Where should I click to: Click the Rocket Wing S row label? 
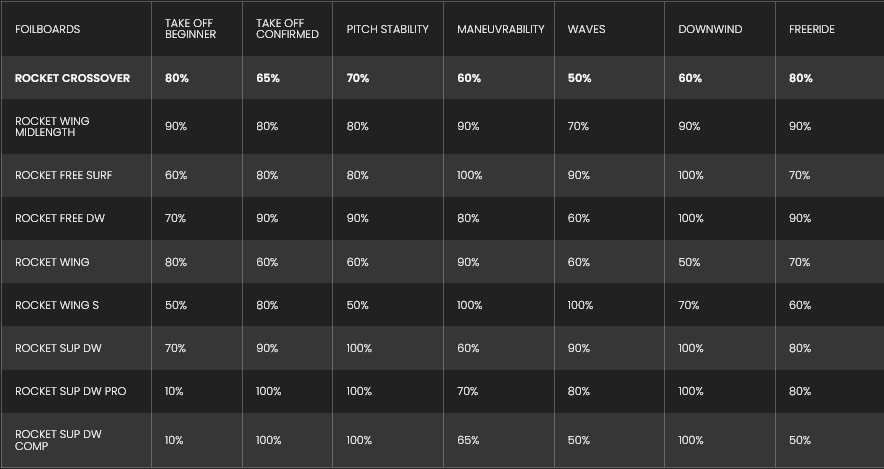[56, 305]
